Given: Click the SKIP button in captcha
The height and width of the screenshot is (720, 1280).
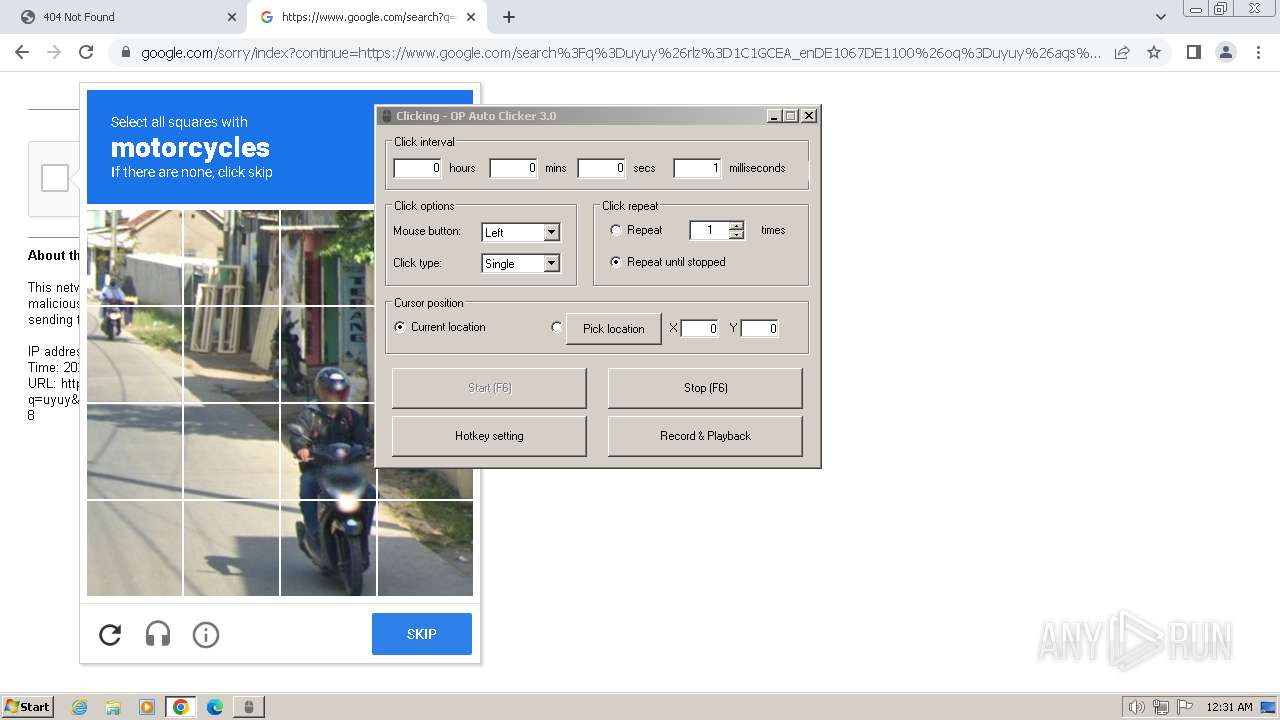Looking at the screenshot, I should [422, 634].
